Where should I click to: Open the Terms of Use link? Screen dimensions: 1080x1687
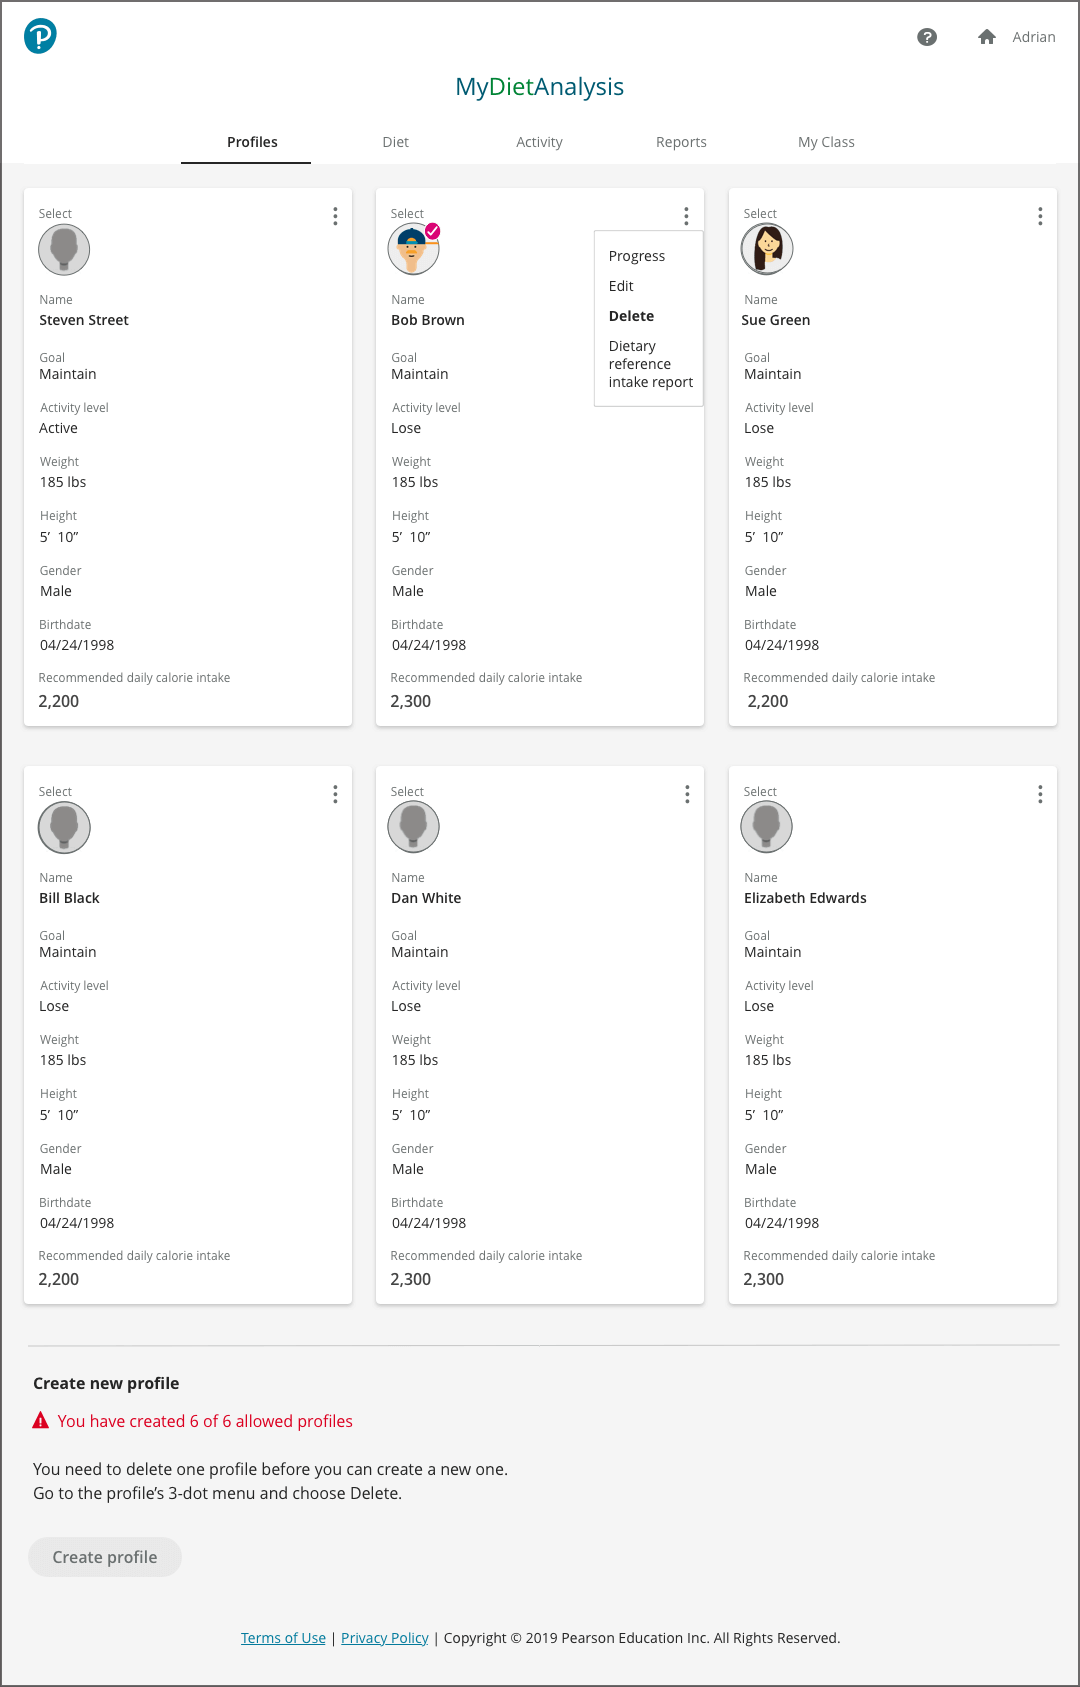283,1638
